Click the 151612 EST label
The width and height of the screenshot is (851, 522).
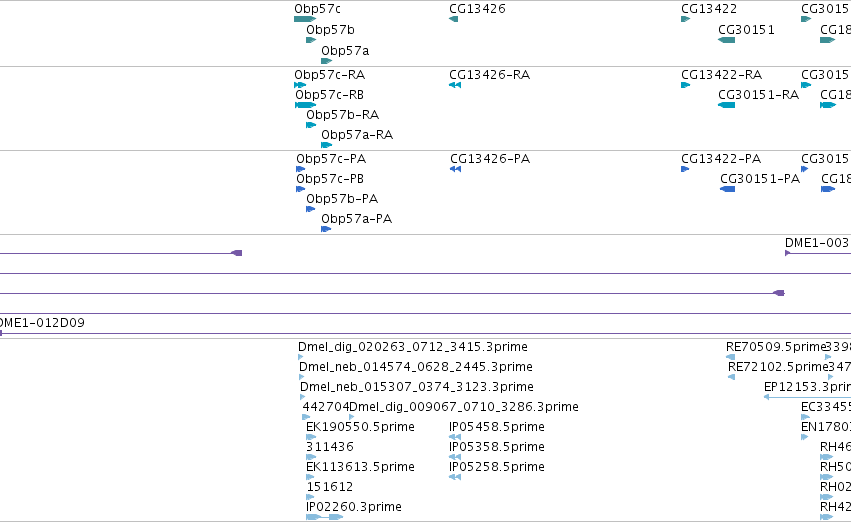point(330,487)
